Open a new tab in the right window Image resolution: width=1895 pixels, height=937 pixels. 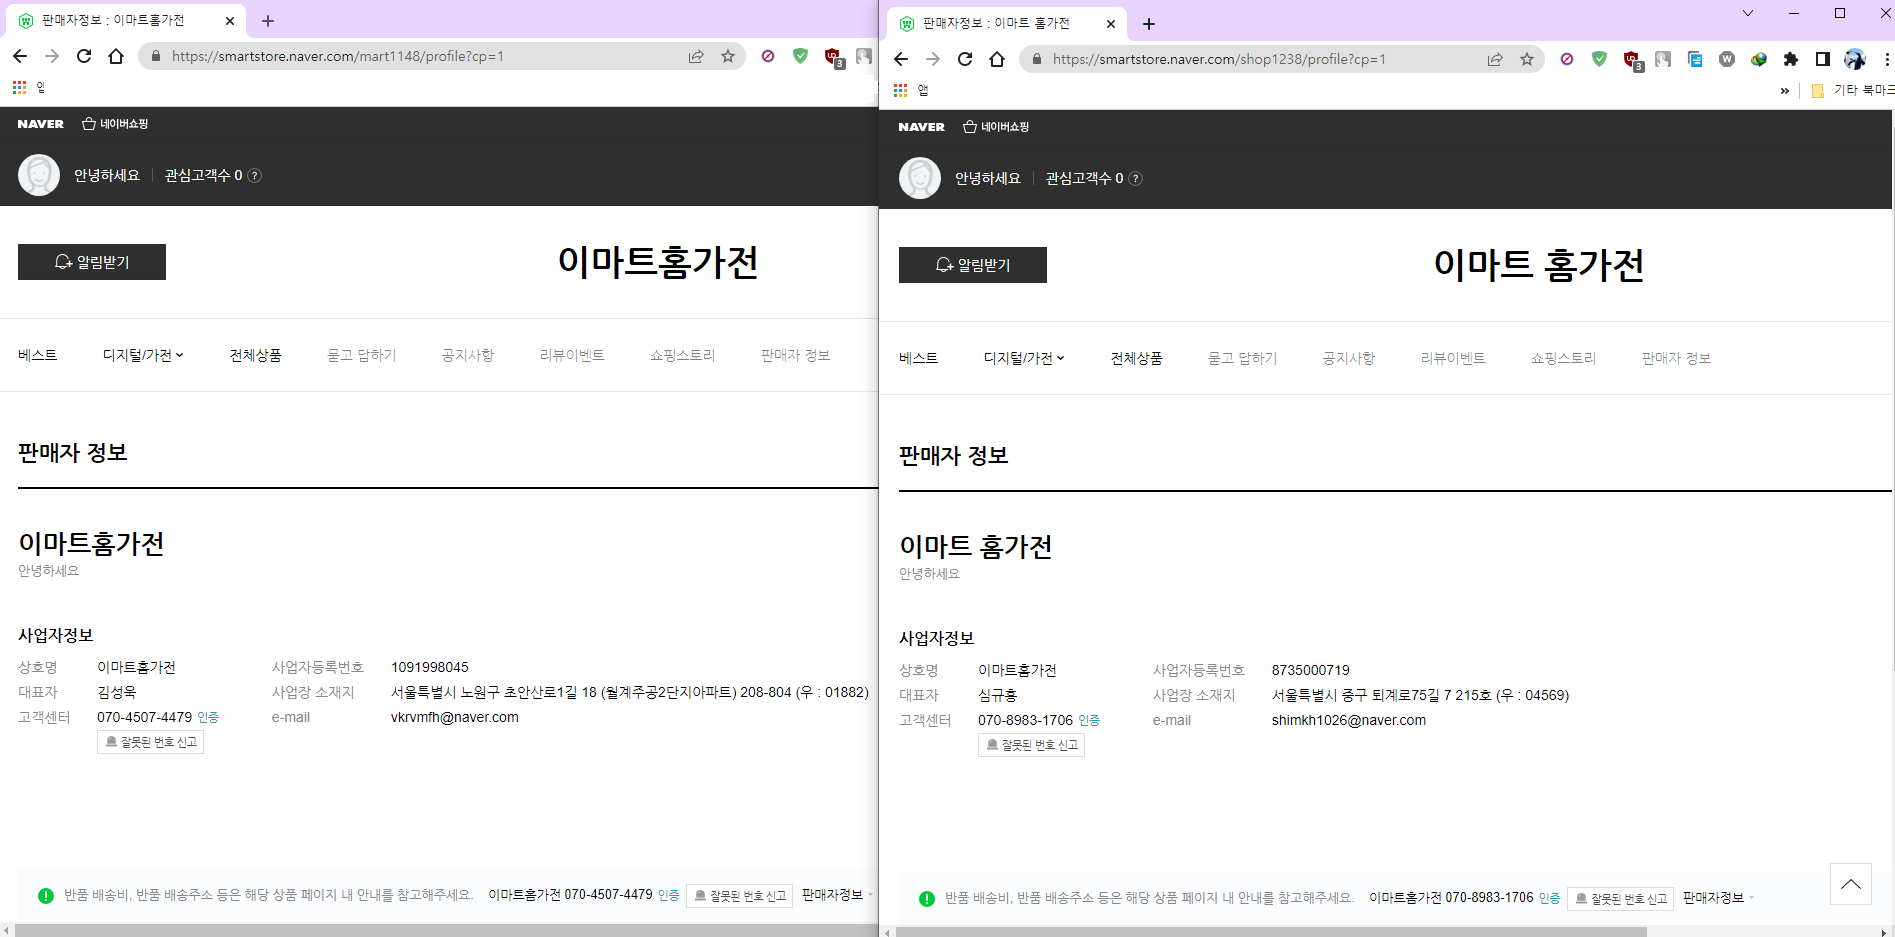click(x=1149, y=24)
